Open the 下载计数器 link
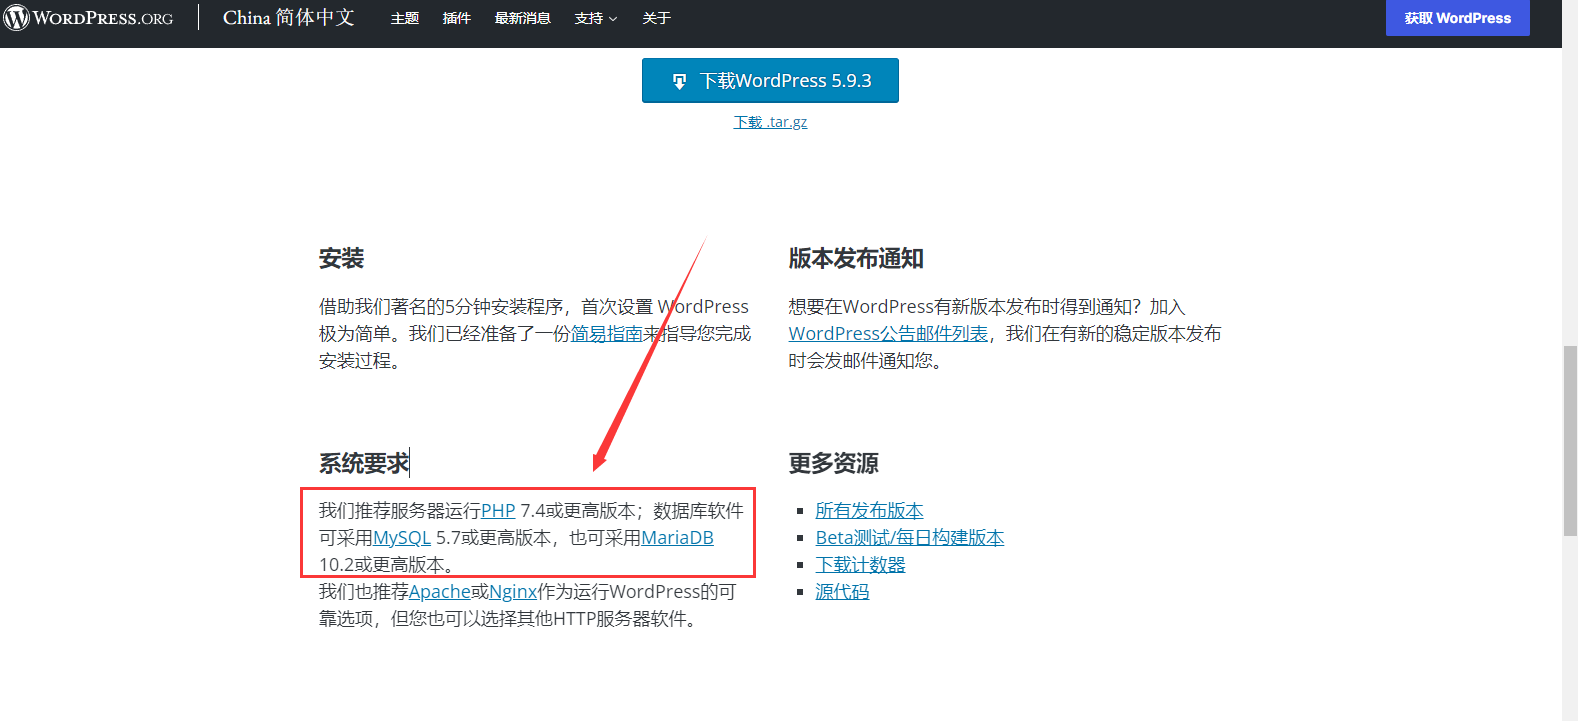This screenshot has height=721, width=1578. tap(860, 565)
